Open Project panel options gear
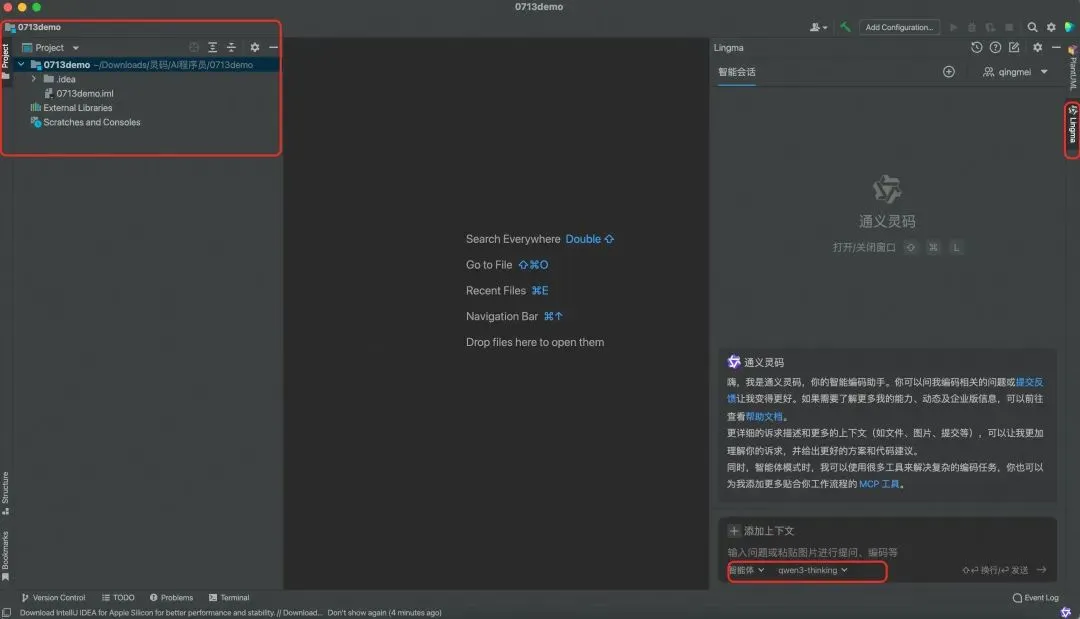The image size is (1080, 619). point(255,47)
